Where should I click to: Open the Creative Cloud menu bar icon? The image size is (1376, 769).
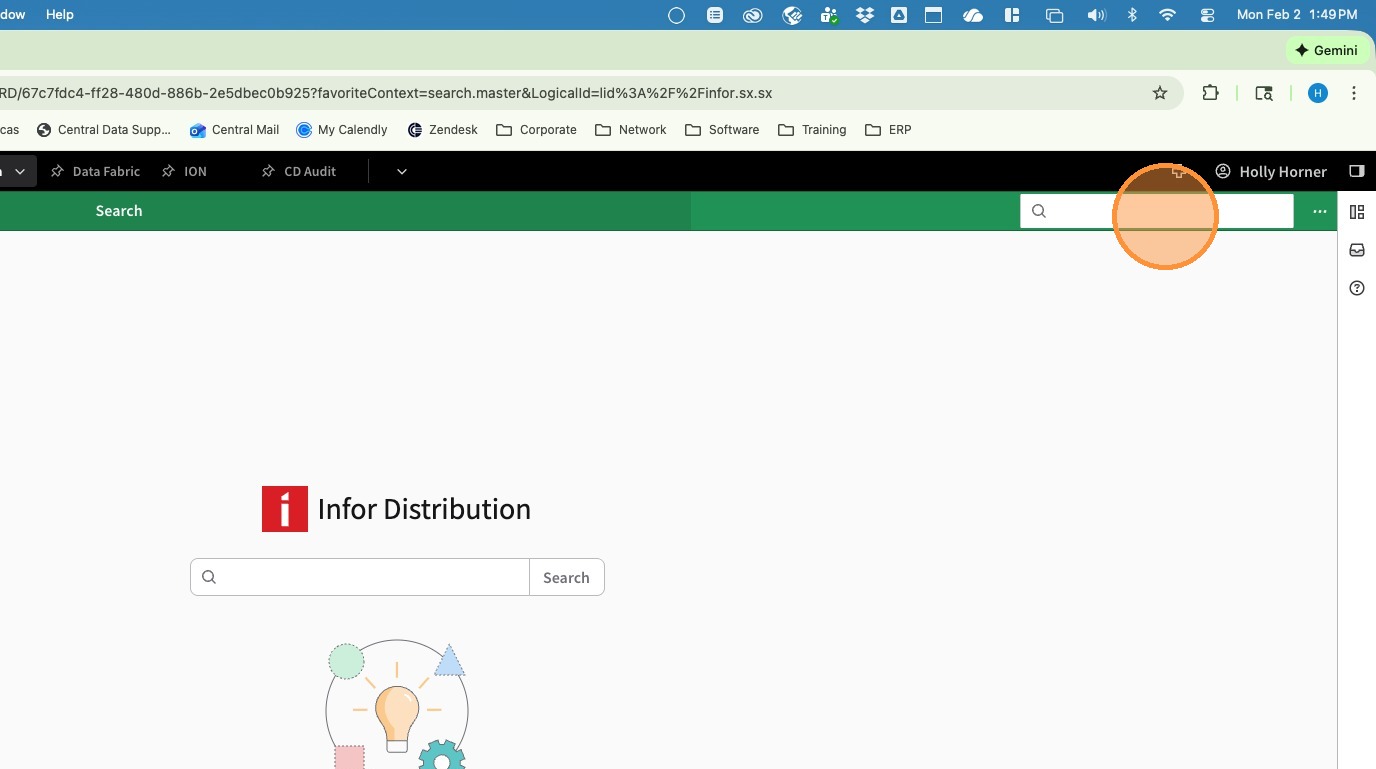(x=752, y=15)
